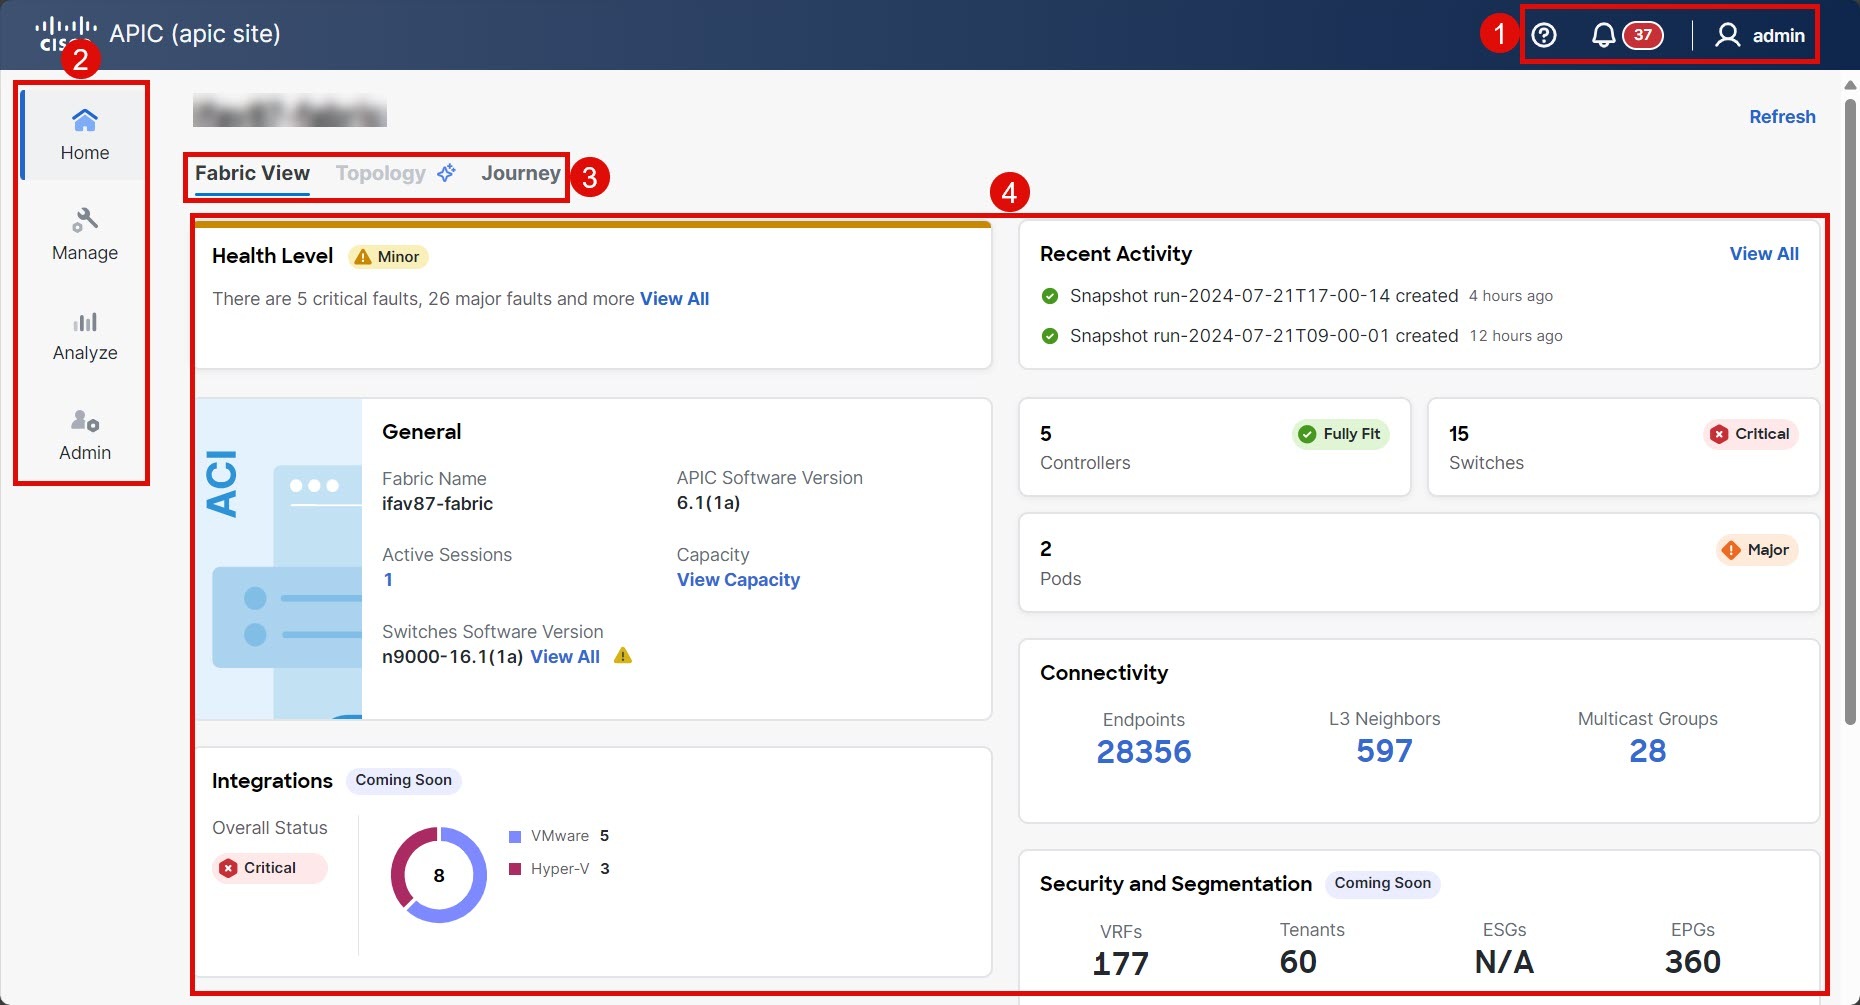The width and height of the screenshot is (1860, 1005).
Task: Open the admin user profile icon
Action: tap(1727, 35)
